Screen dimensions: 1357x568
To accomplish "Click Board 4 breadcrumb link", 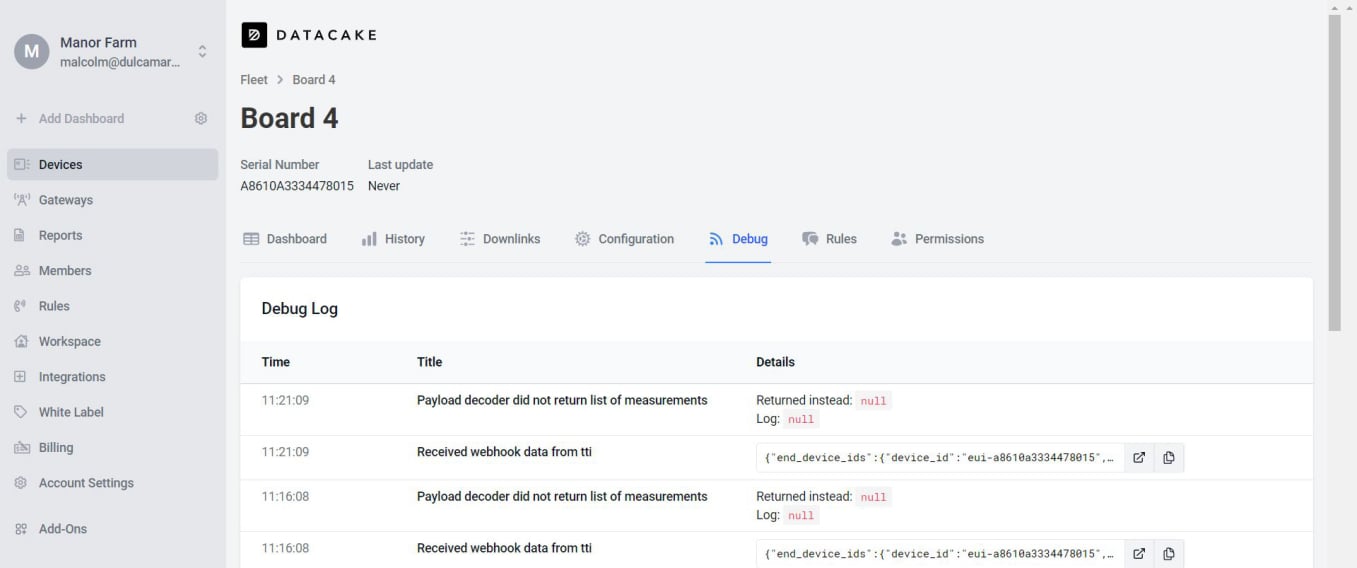I will (x=314, y=80).
